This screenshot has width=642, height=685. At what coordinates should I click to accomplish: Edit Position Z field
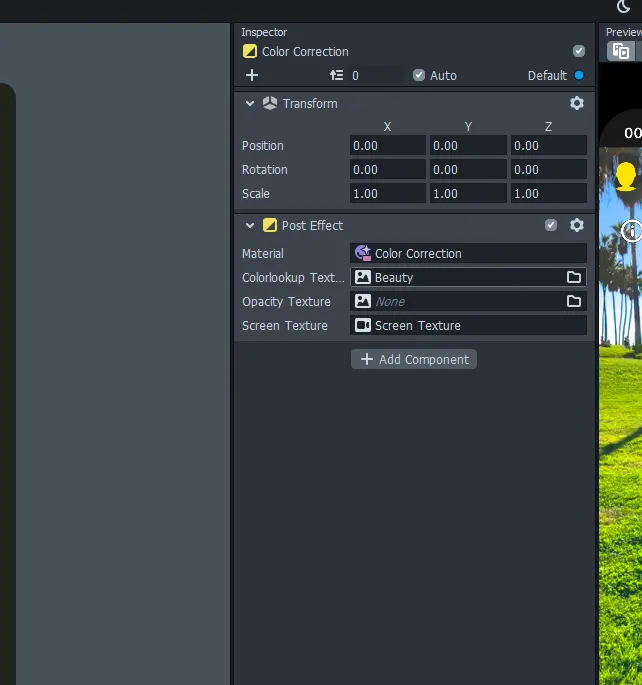pyautogui.click(x=549, y=145)
